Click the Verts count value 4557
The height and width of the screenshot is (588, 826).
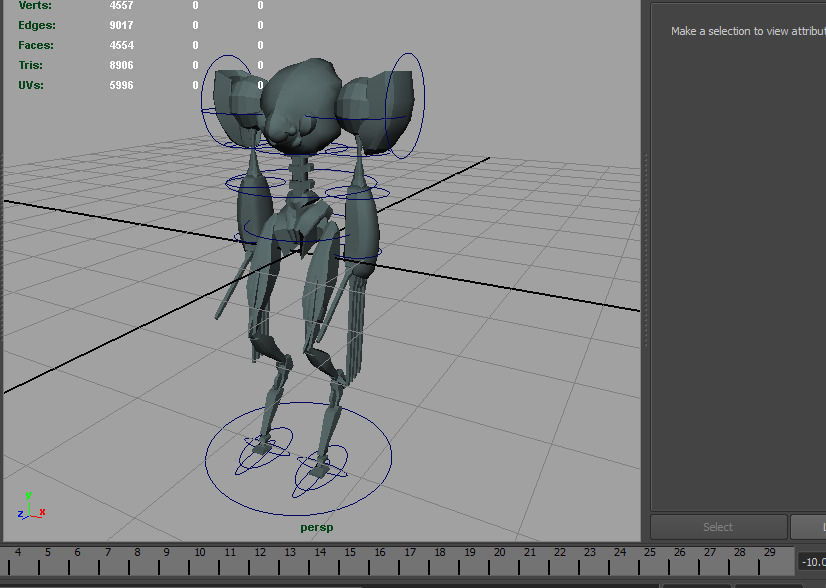(122, 6)
